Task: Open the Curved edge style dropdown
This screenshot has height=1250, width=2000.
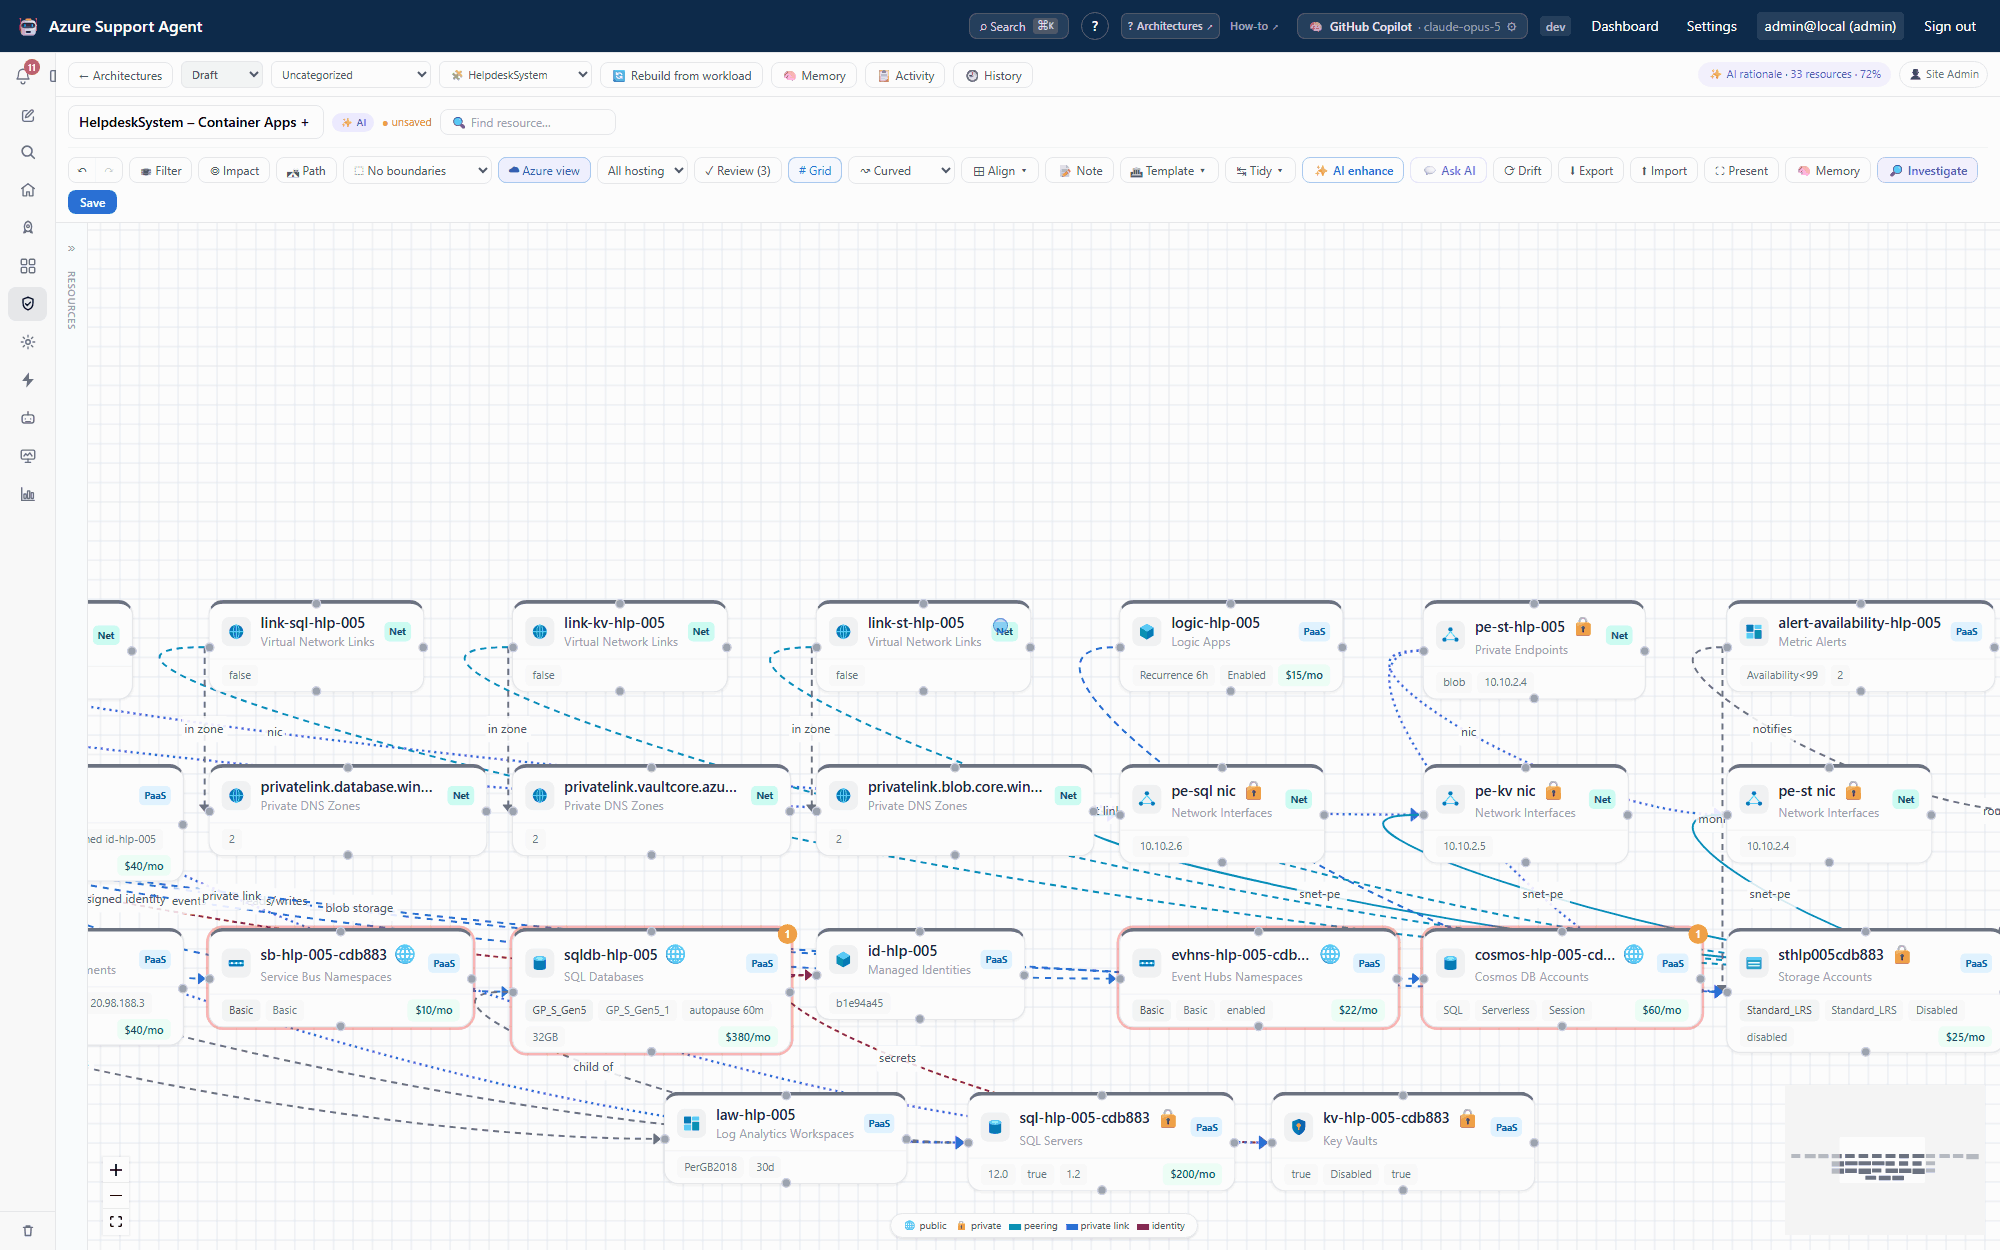Action: pyautogui.click(x=901, y=171)
